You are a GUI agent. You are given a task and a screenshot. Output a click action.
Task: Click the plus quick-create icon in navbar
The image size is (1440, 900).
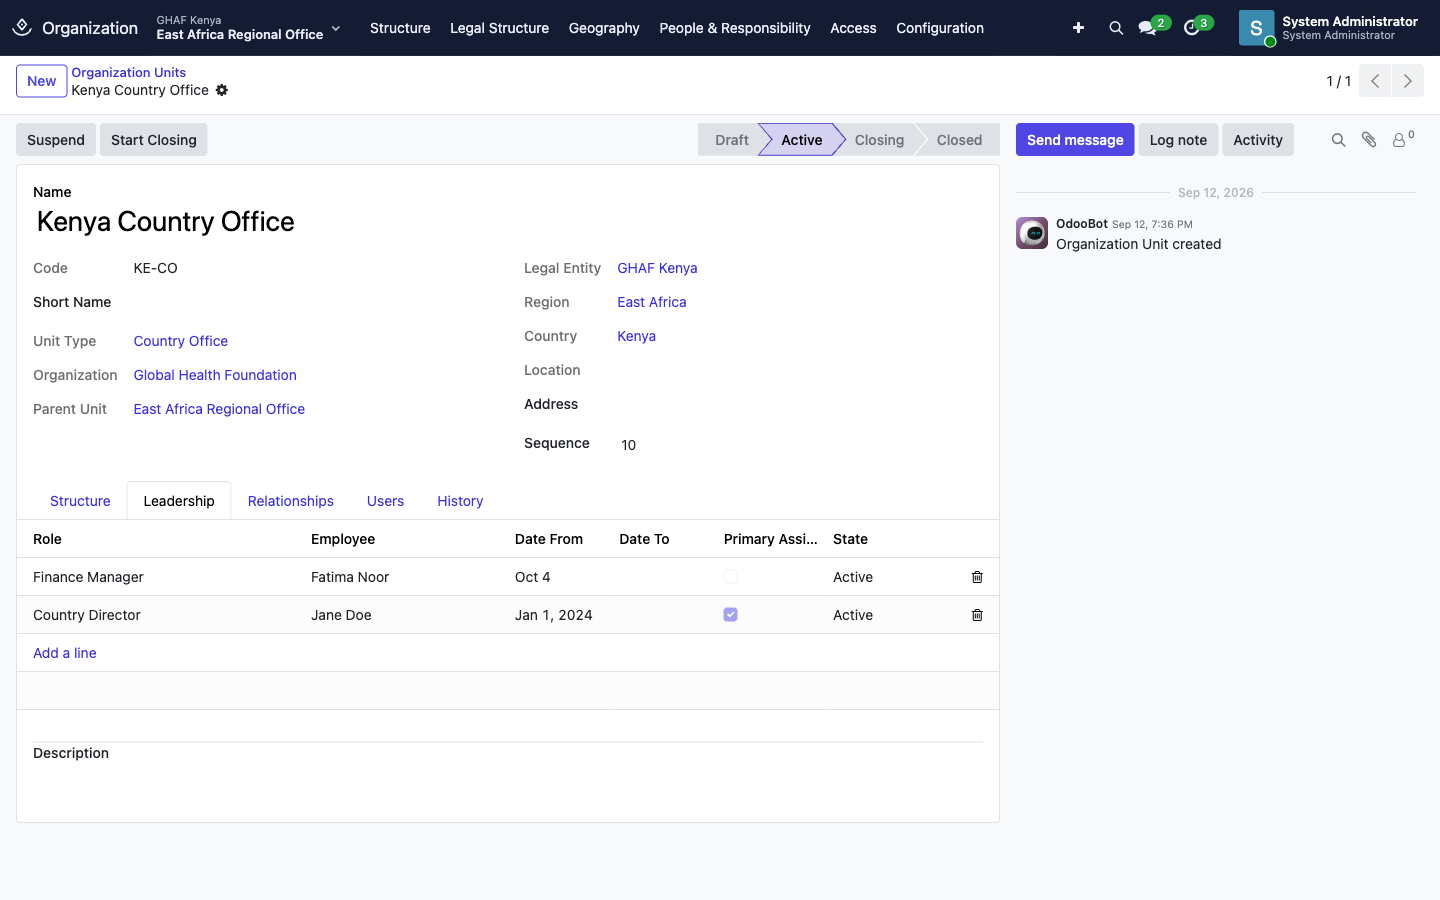pyautogui.click(x=1078, y=28)
